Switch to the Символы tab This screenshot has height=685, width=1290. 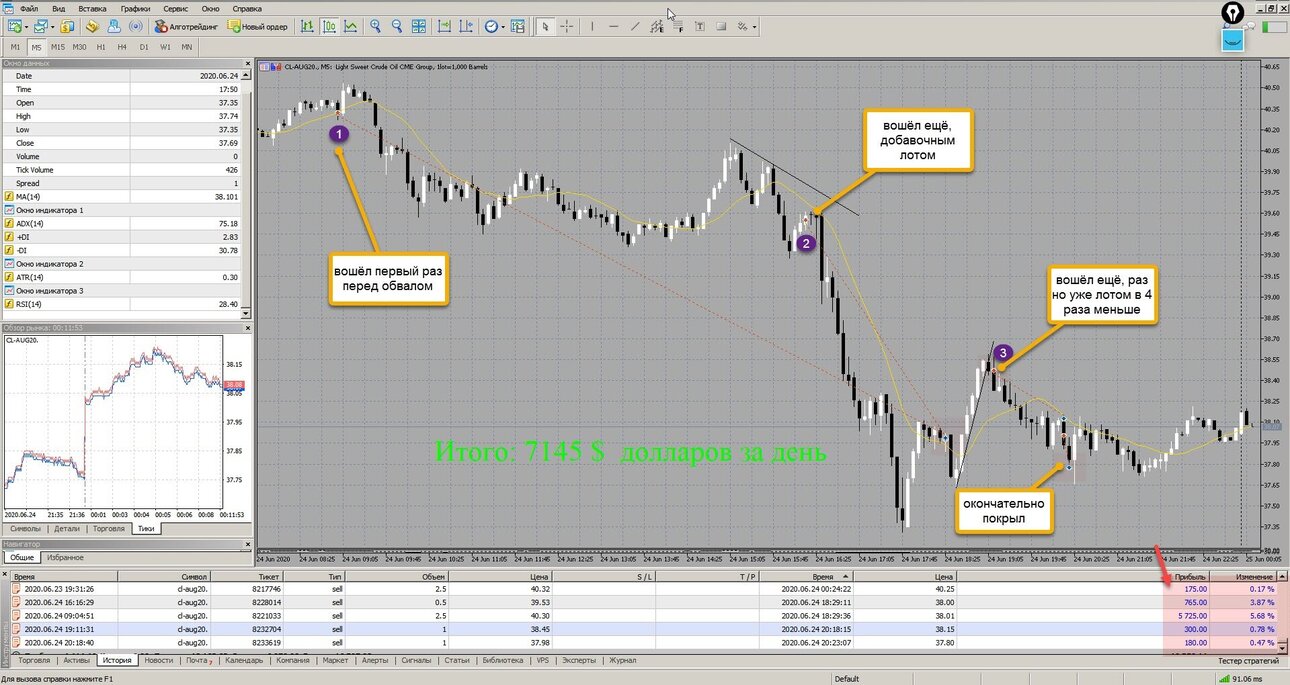point(26,528)
